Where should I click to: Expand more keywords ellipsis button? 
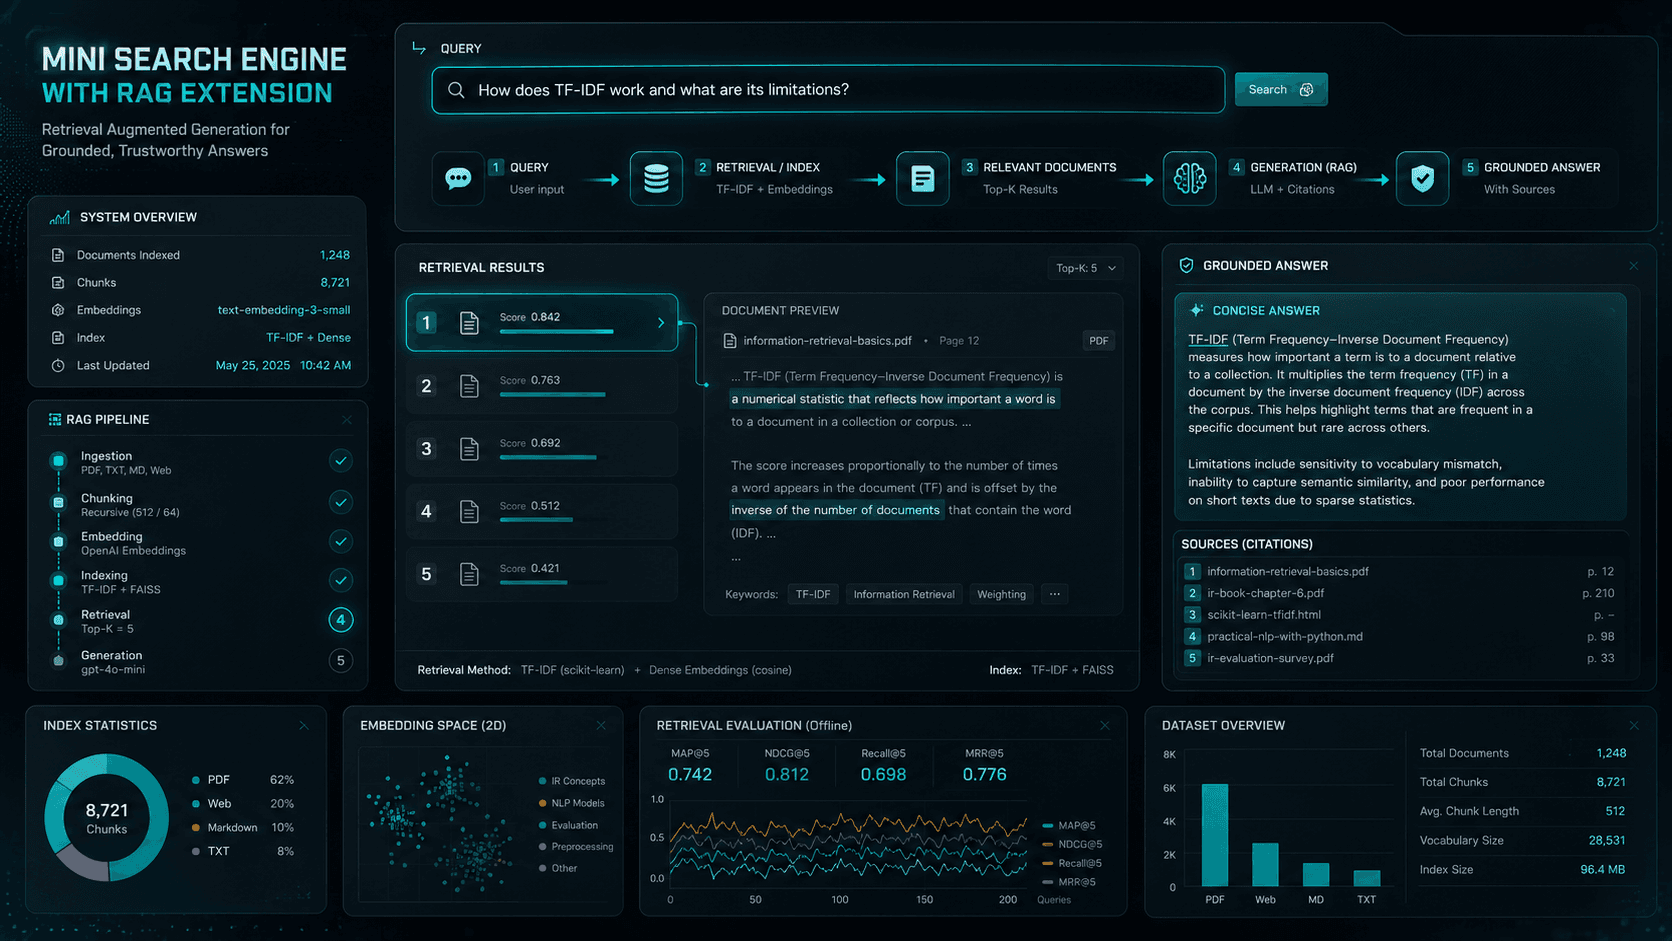(x=1054, y=594)
